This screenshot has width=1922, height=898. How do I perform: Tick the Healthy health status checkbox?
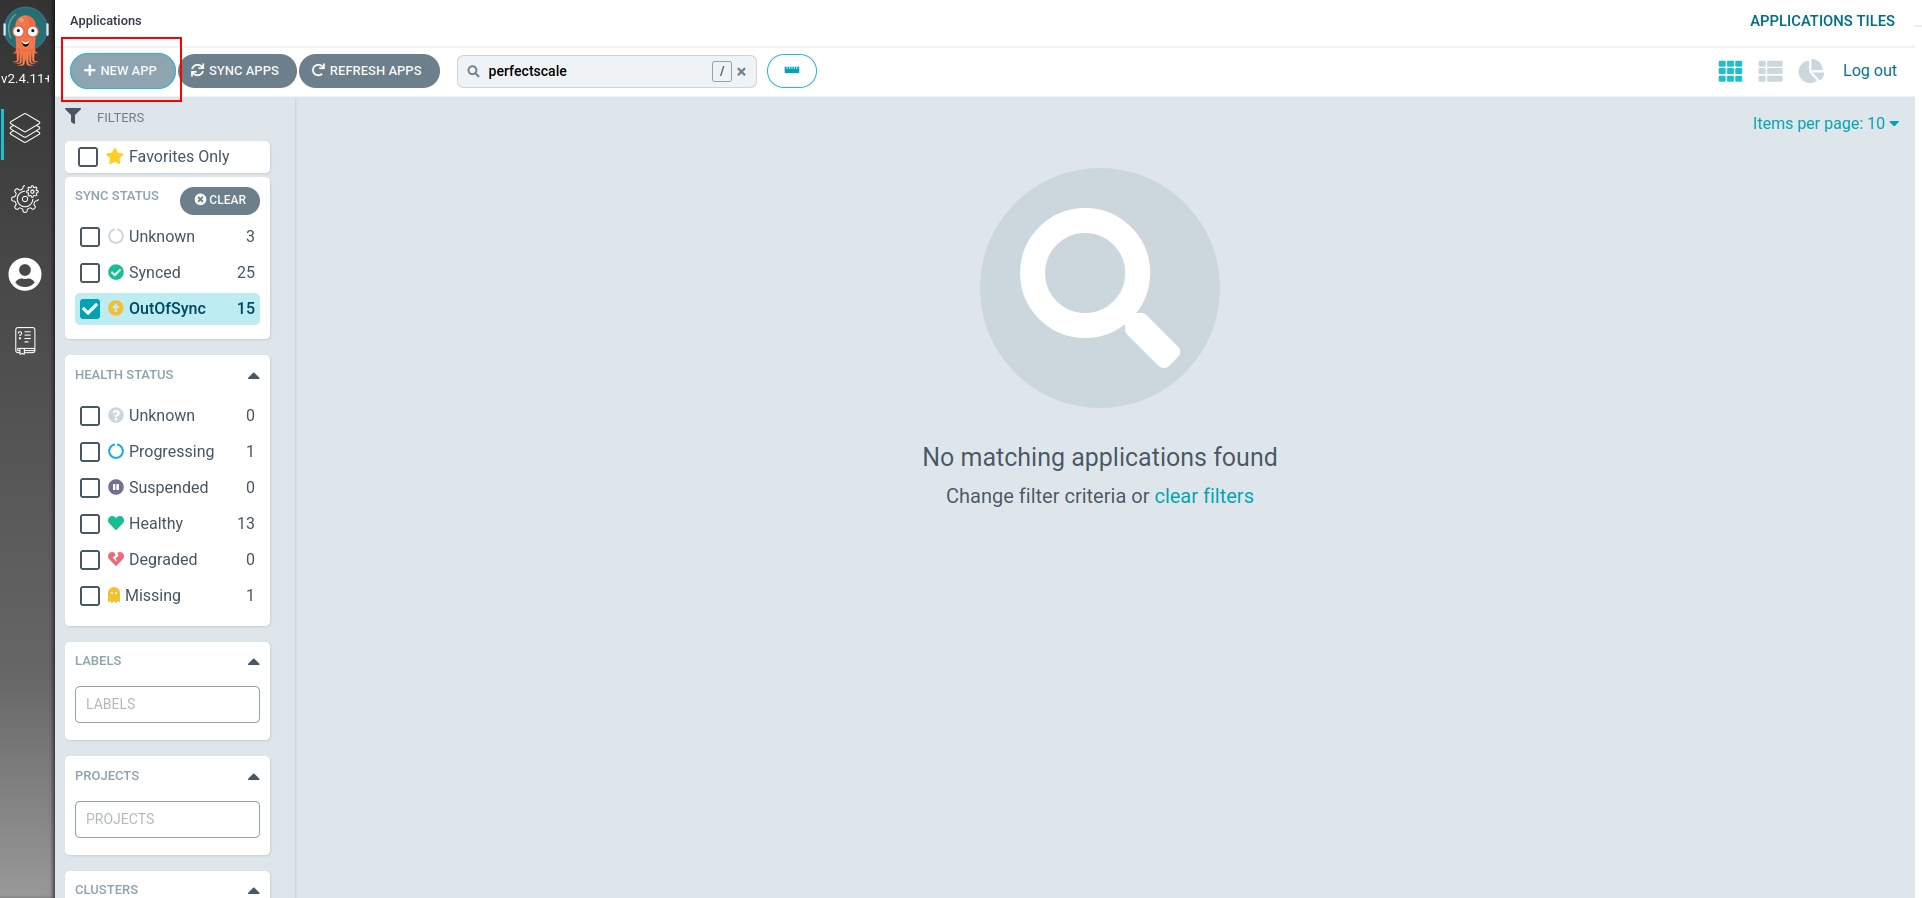(90, 524)
